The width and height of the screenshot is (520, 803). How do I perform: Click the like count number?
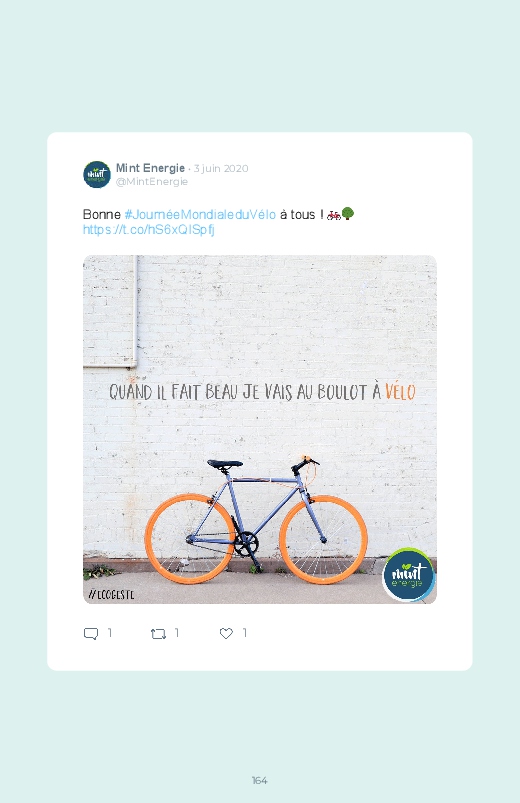244,633
